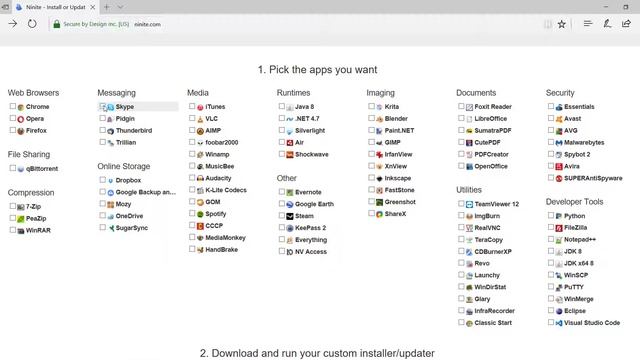Open the Hub lines icon
The width and height of the screenshot is (640, 360).
click(x=588, y=24)
